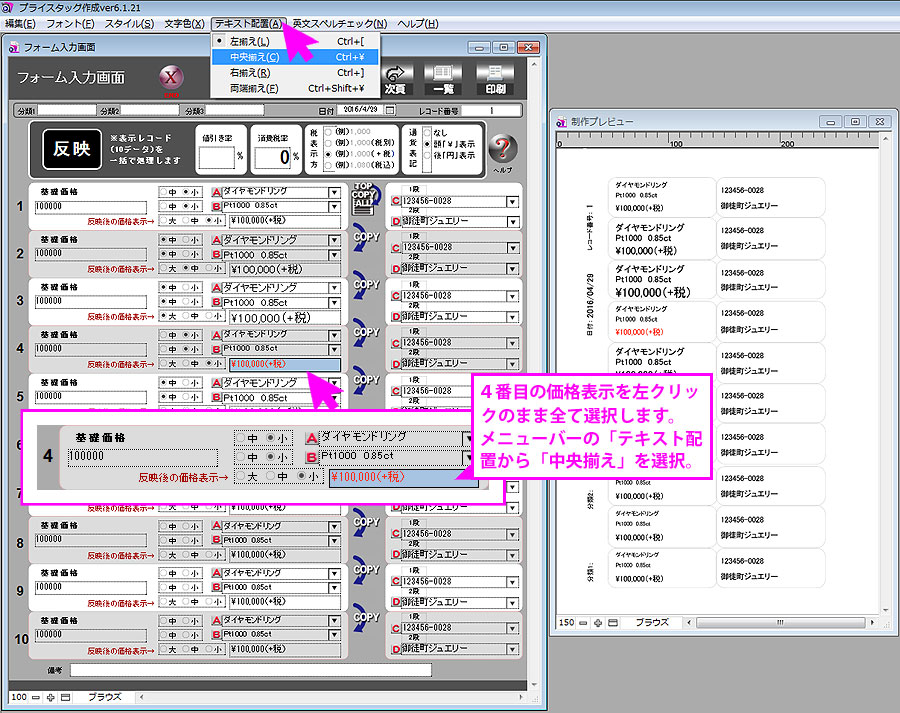Select なし currency notation radio option
This screenshot has width=900, height=713.
tap(428, 131)
